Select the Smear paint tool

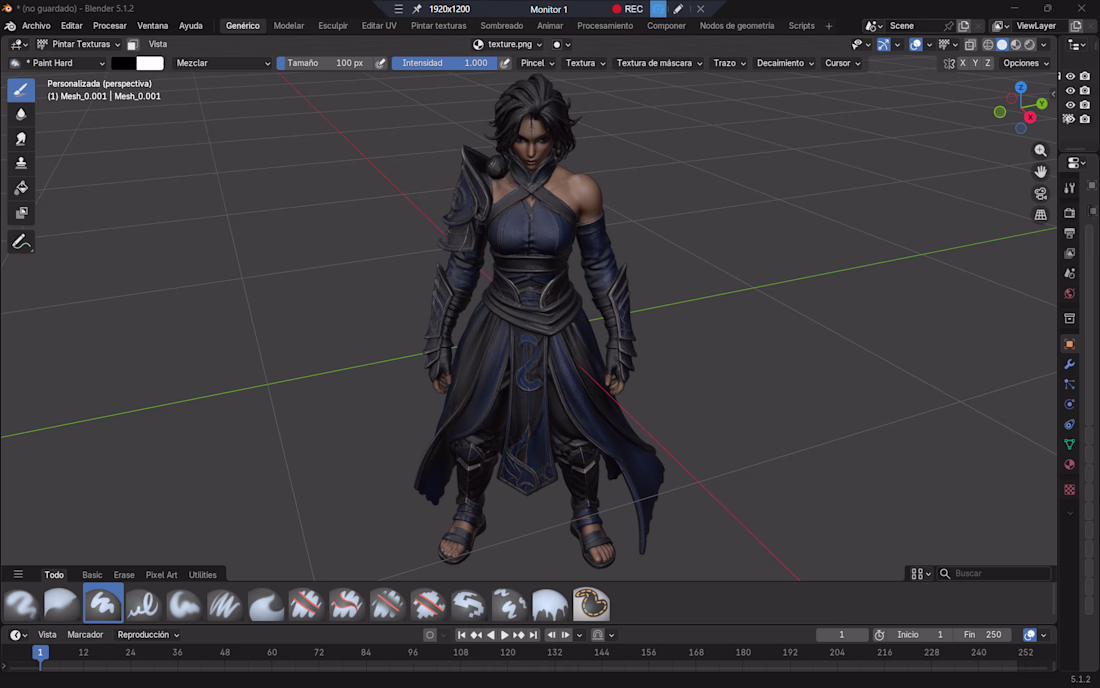point(21,139)
